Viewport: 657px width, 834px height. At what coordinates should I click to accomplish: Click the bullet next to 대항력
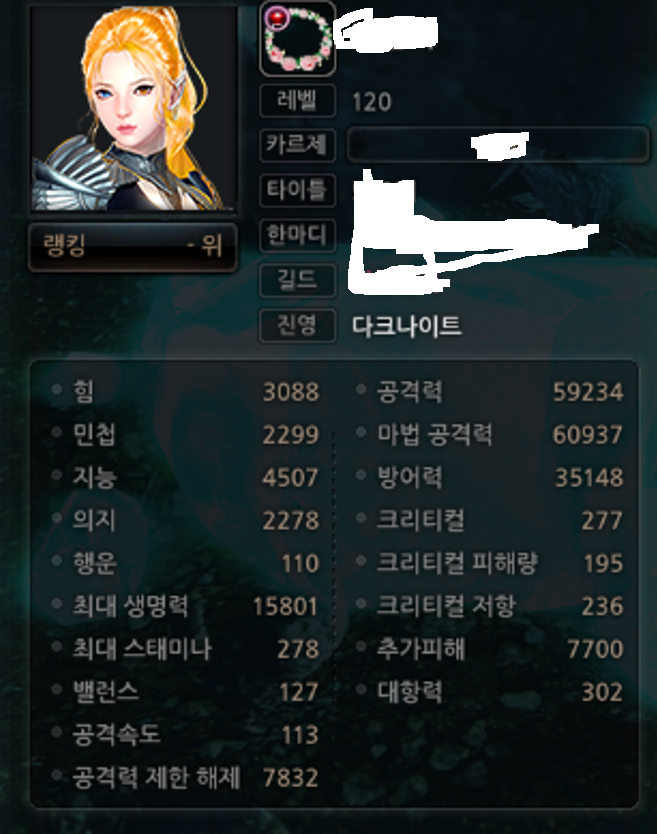pyautogui.click(x=361, y=689)
